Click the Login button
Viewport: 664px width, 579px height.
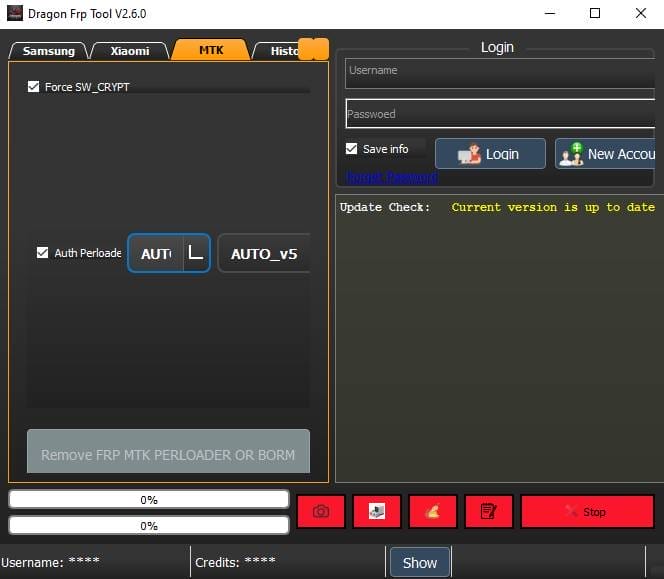pos(490,154)
